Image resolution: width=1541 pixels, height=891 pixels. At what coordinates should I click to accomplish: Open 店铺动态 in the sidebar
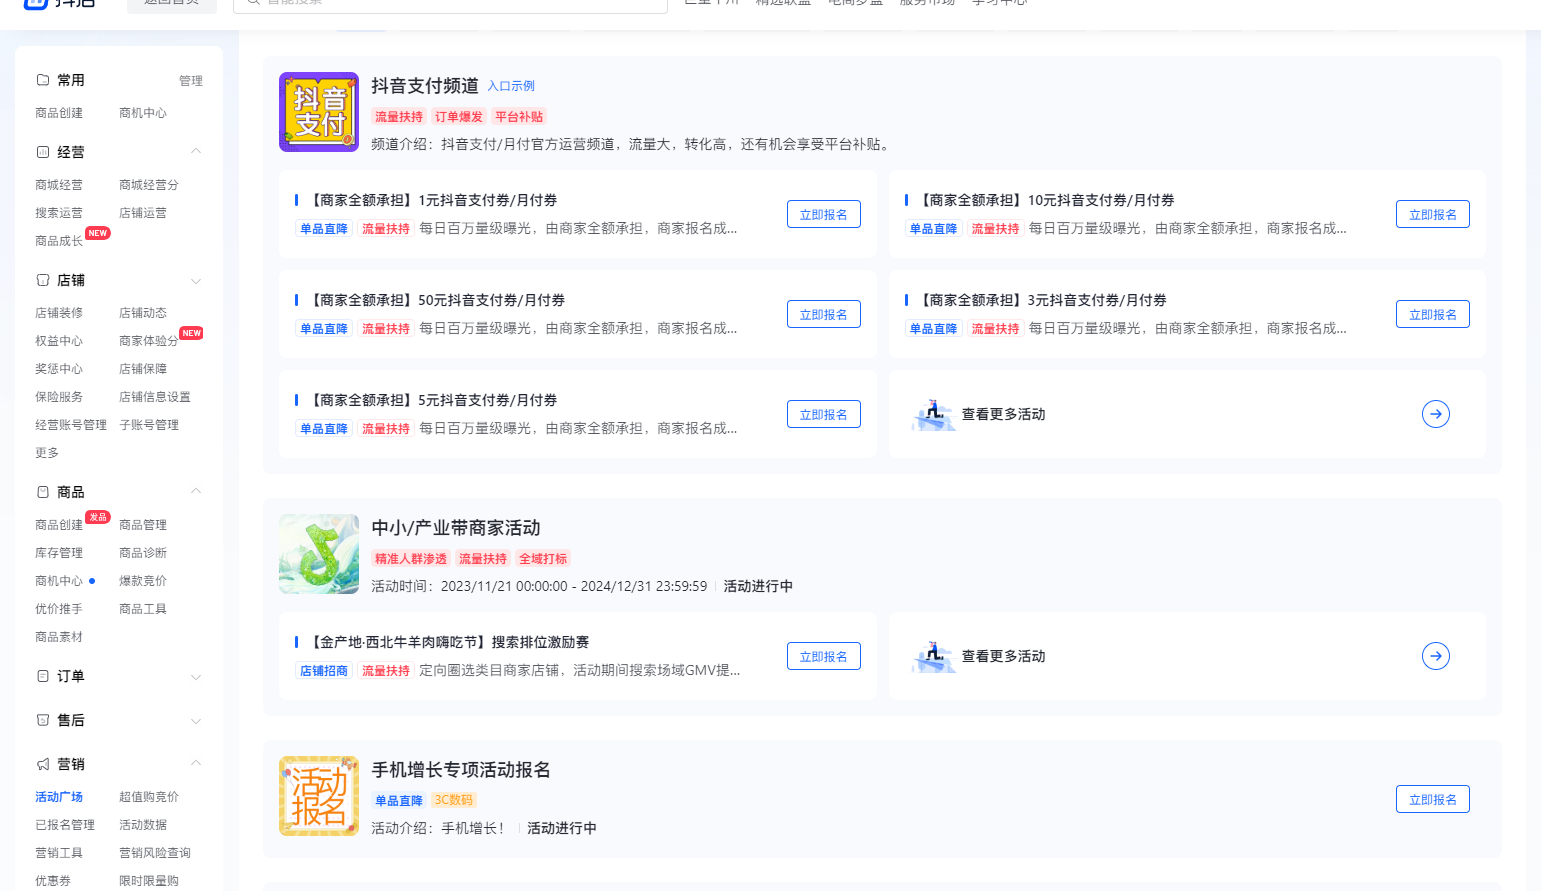point(143,313)
